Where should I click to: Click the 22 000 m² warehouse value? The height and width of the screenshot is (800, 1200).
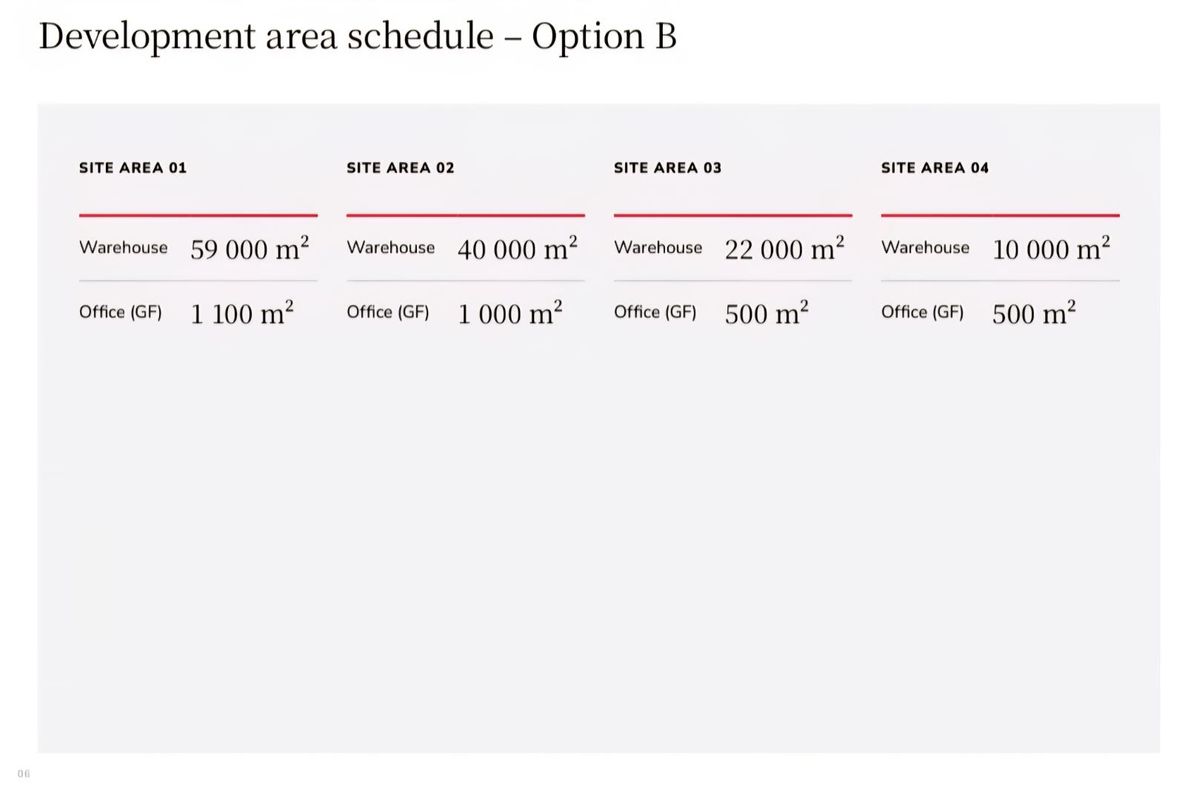[785, 249]
